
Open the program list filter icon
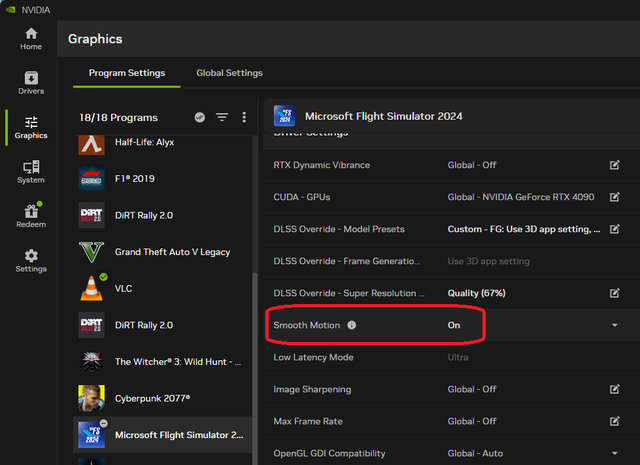point(222,118)
